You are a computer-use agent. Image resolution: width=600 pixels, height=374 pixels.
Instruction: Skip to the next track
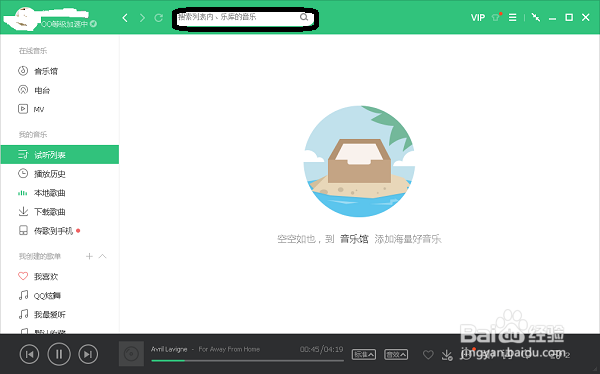(x=88, y=354)
